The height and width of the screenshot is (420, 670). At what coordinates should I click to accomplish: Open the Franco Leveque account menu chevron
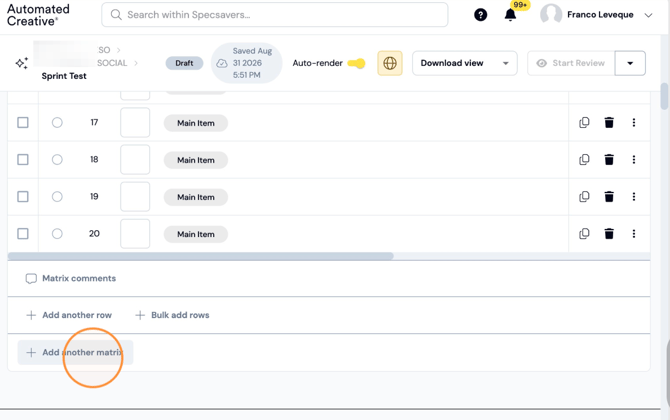[x=648, y=15]
